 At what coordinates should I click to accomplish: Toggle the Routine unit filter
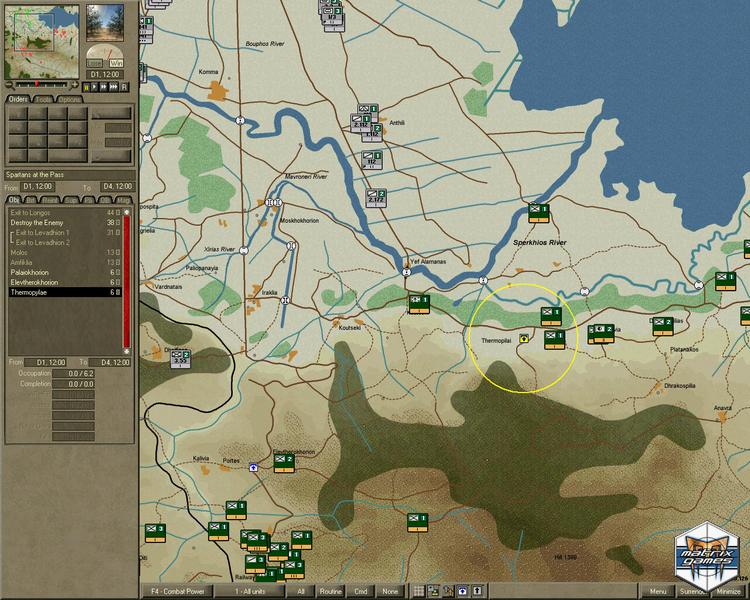tap(330, 591)
